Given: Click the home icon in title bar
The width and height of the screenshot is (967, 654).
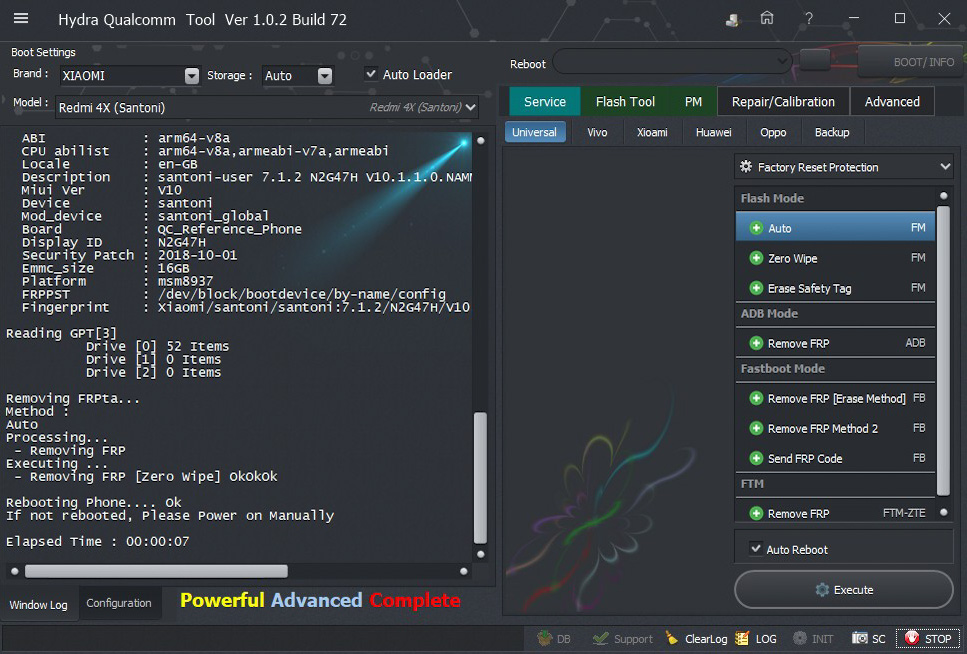Looking at the screenshot, I should (767, 18).
